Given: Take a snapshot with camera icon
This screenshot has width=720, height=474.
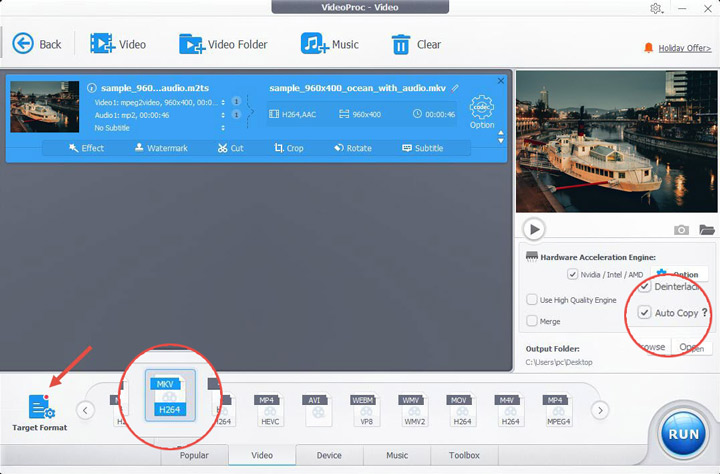Looking at the screenshot, I should (681, 229).
